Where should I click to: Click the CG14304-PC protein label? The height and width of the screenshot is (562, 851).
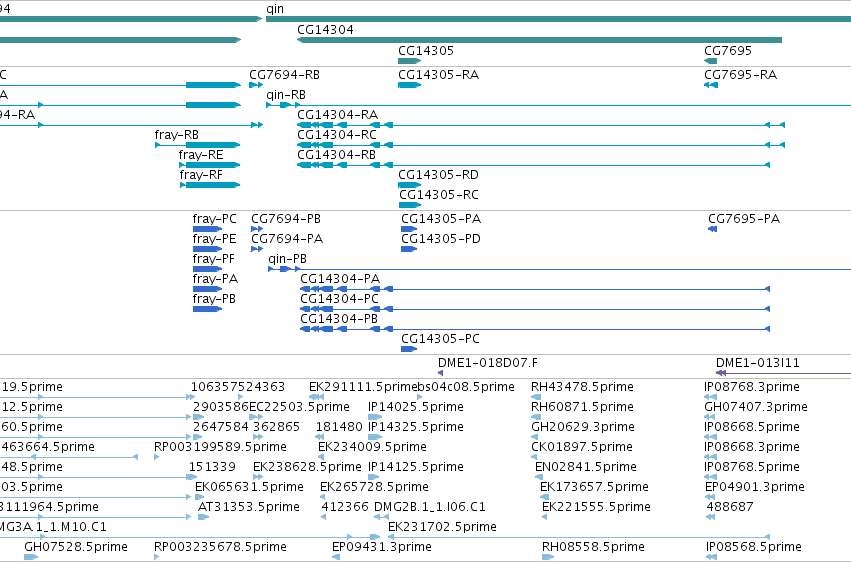(340, 299)
